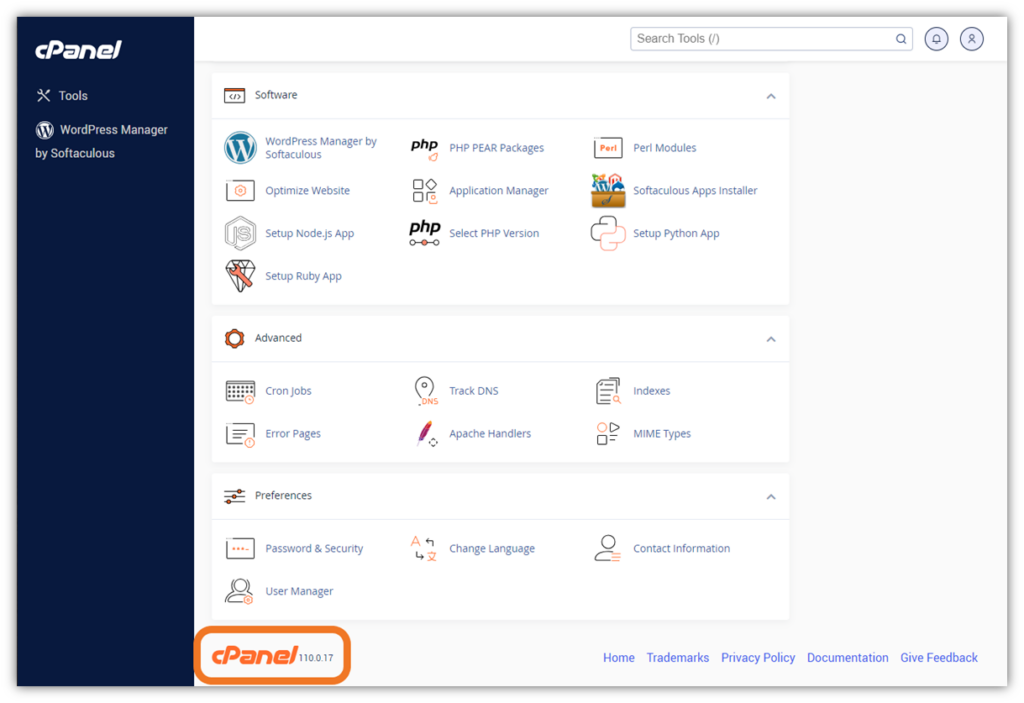Open the Cron Jobs text link

(x=288, y=391)
